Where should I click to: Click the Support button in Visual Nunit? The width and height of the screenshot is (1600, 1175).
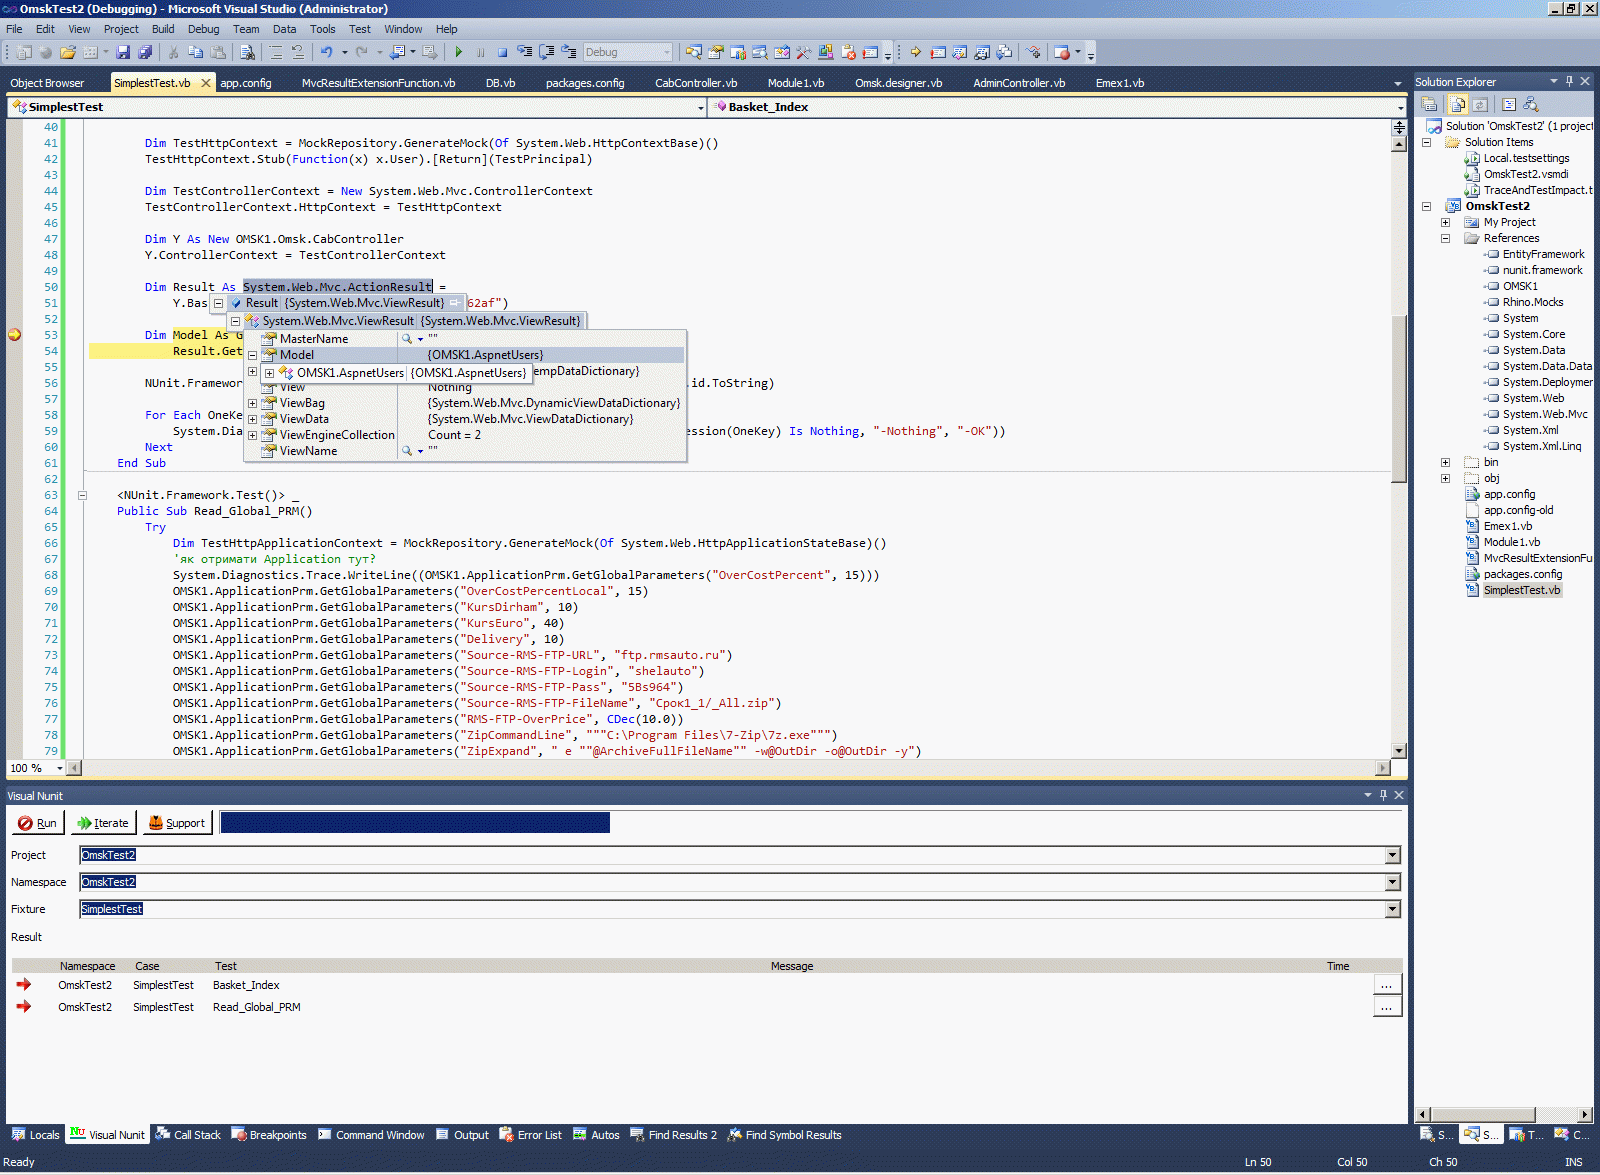(x=177, y=823)
